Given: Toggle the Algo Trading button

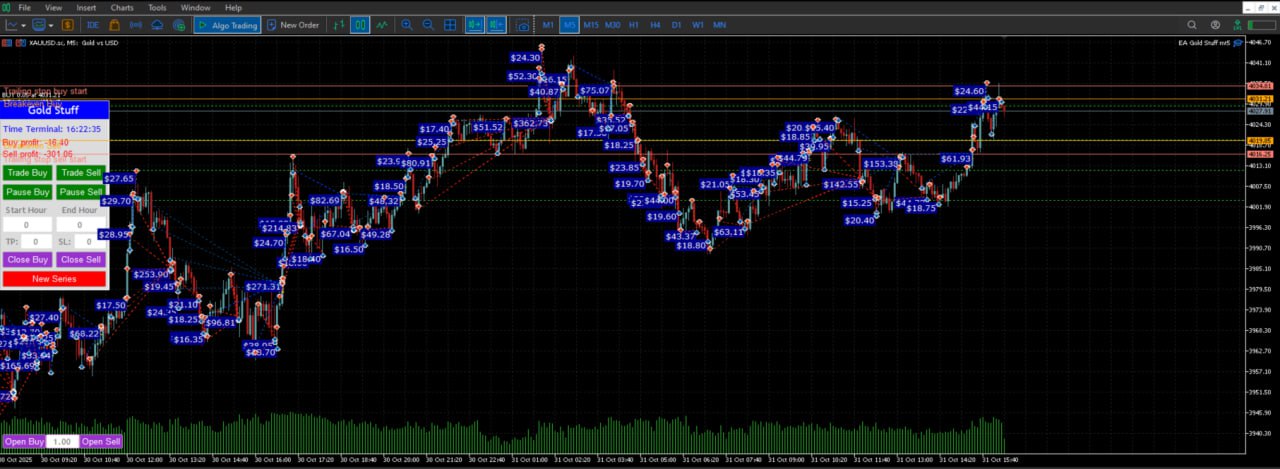Looking at the screenshot, I should [227, 25].
